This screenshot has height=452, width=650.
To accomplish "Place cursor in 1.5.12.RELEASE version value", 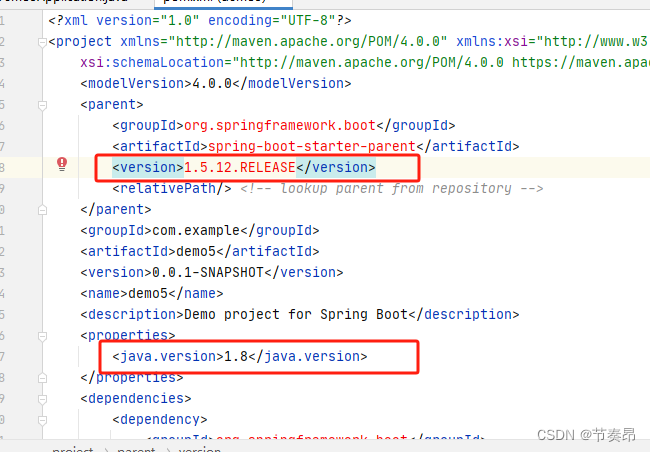I will [x=240, y=167].
